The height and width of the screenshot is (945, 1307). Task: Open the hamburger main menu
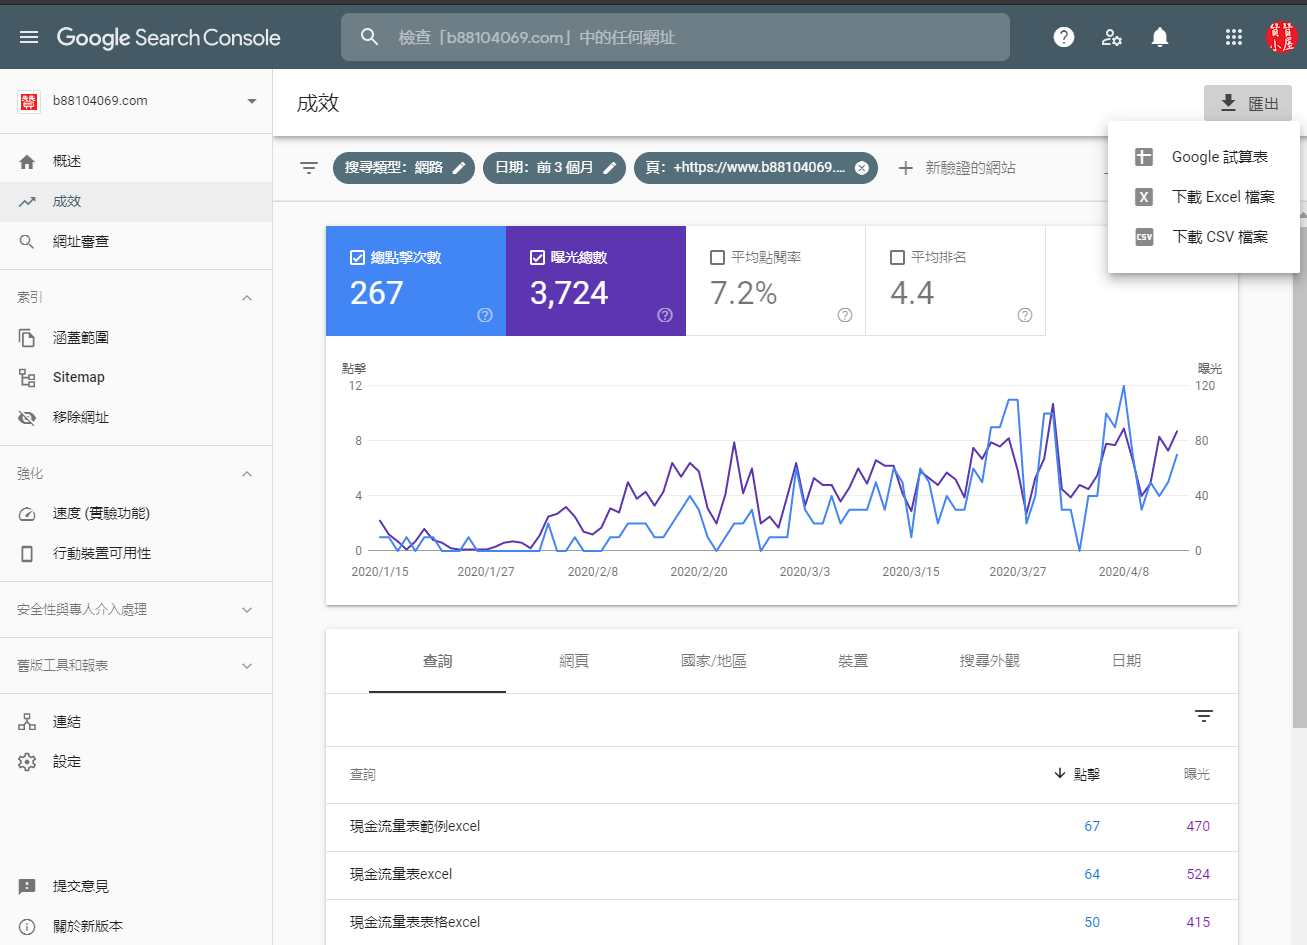(x=29, y=37)
